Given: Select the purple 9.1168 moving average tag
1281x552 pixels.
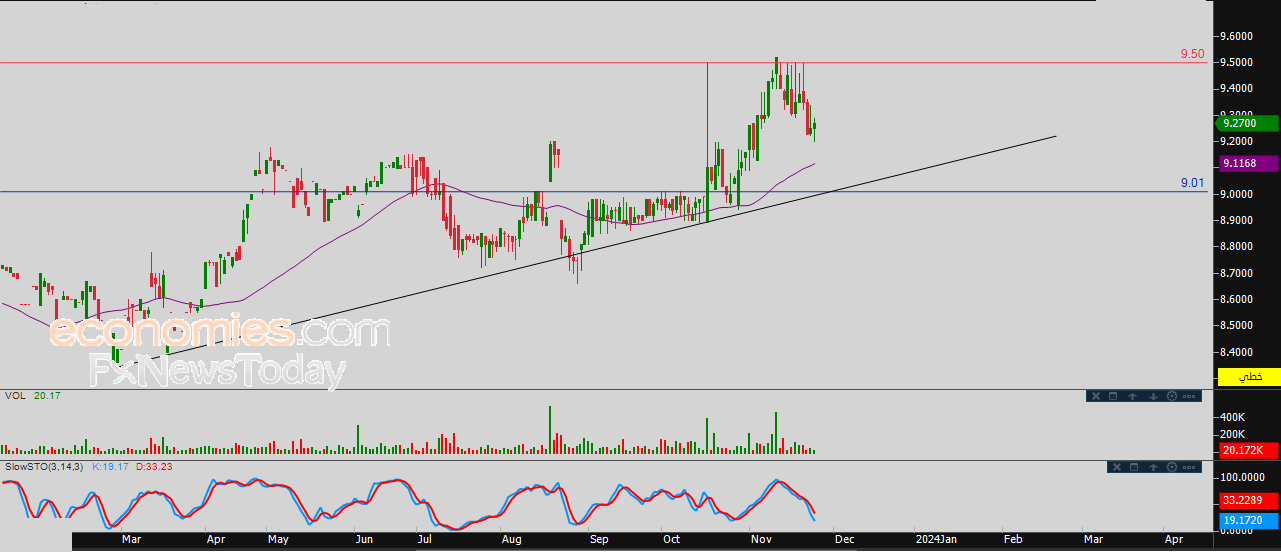Looking at the screenshot, I should tap(1248, 162).
